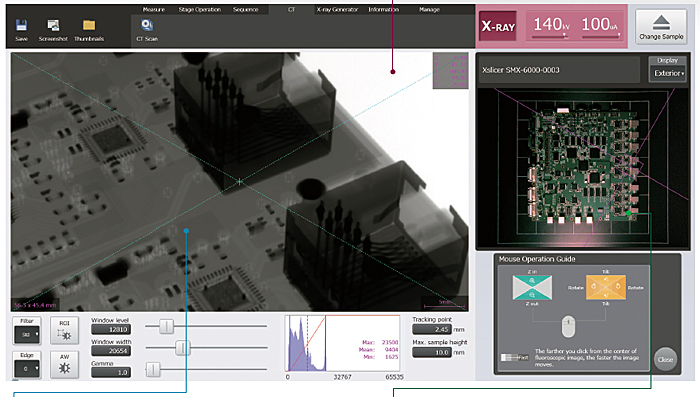Click the Change Sample eject button

click(661, 27)
